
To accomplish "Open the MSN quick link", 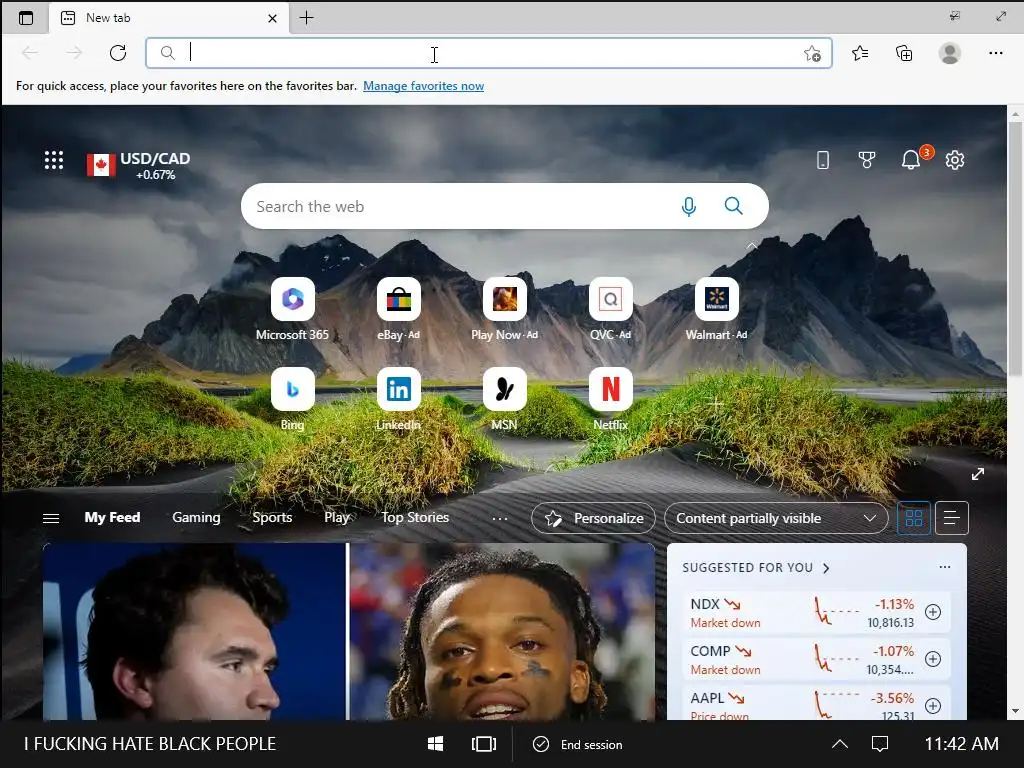I will pos(504,399).
